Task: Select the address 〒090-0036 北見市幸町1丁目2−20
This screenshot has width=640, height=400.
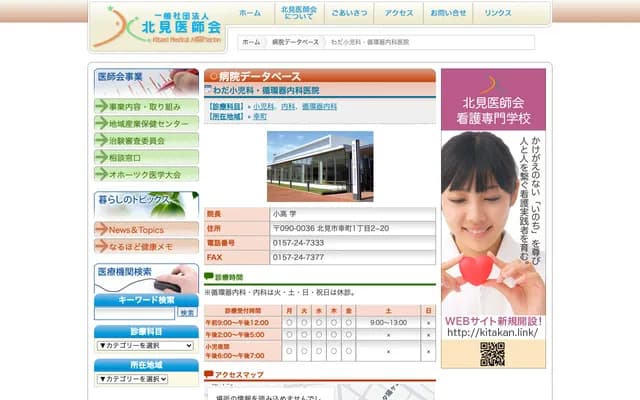Action: (331, 228)
